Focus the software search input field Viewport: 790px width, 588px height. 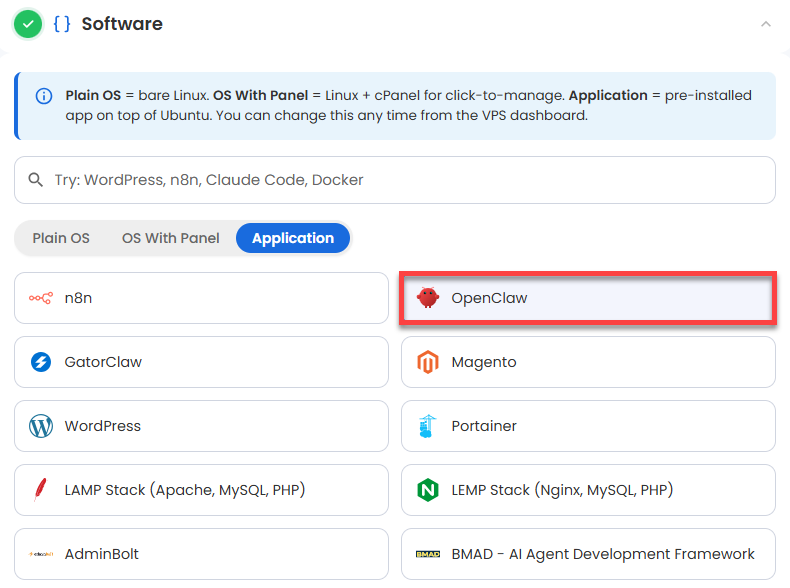pyautogui.click(x=395, y=180)
